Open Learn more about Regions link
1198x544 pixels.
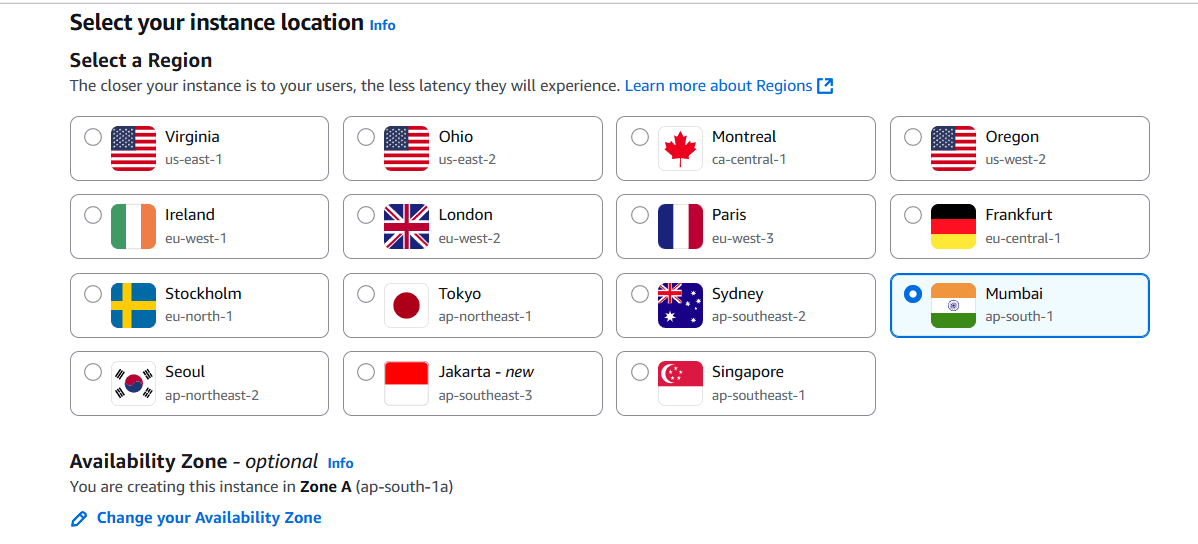point(718,86)
